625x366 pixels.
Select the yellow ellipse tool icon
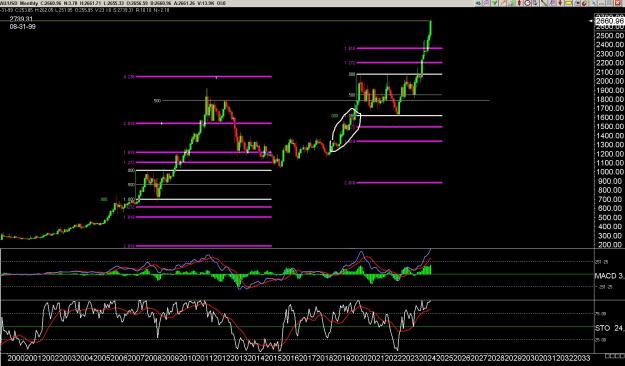point(568,3)
